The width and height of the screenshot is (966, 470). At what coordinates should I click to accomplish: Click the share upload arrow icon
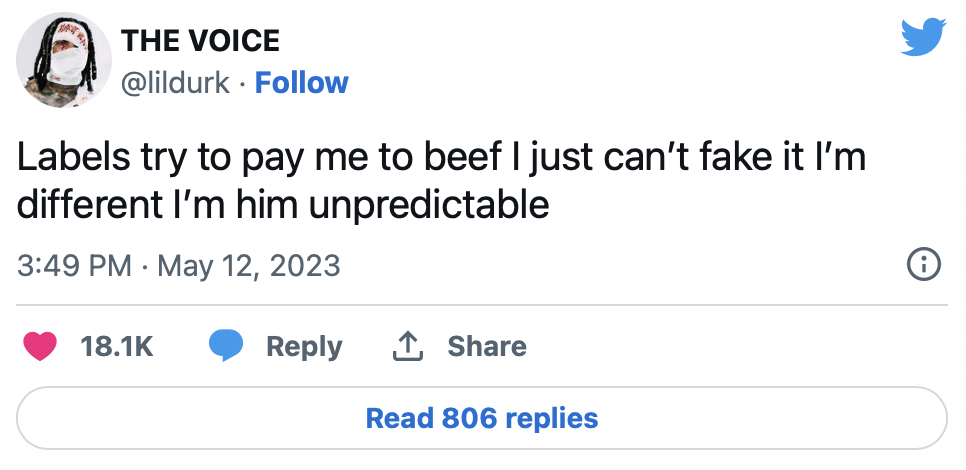pos(406,346)
